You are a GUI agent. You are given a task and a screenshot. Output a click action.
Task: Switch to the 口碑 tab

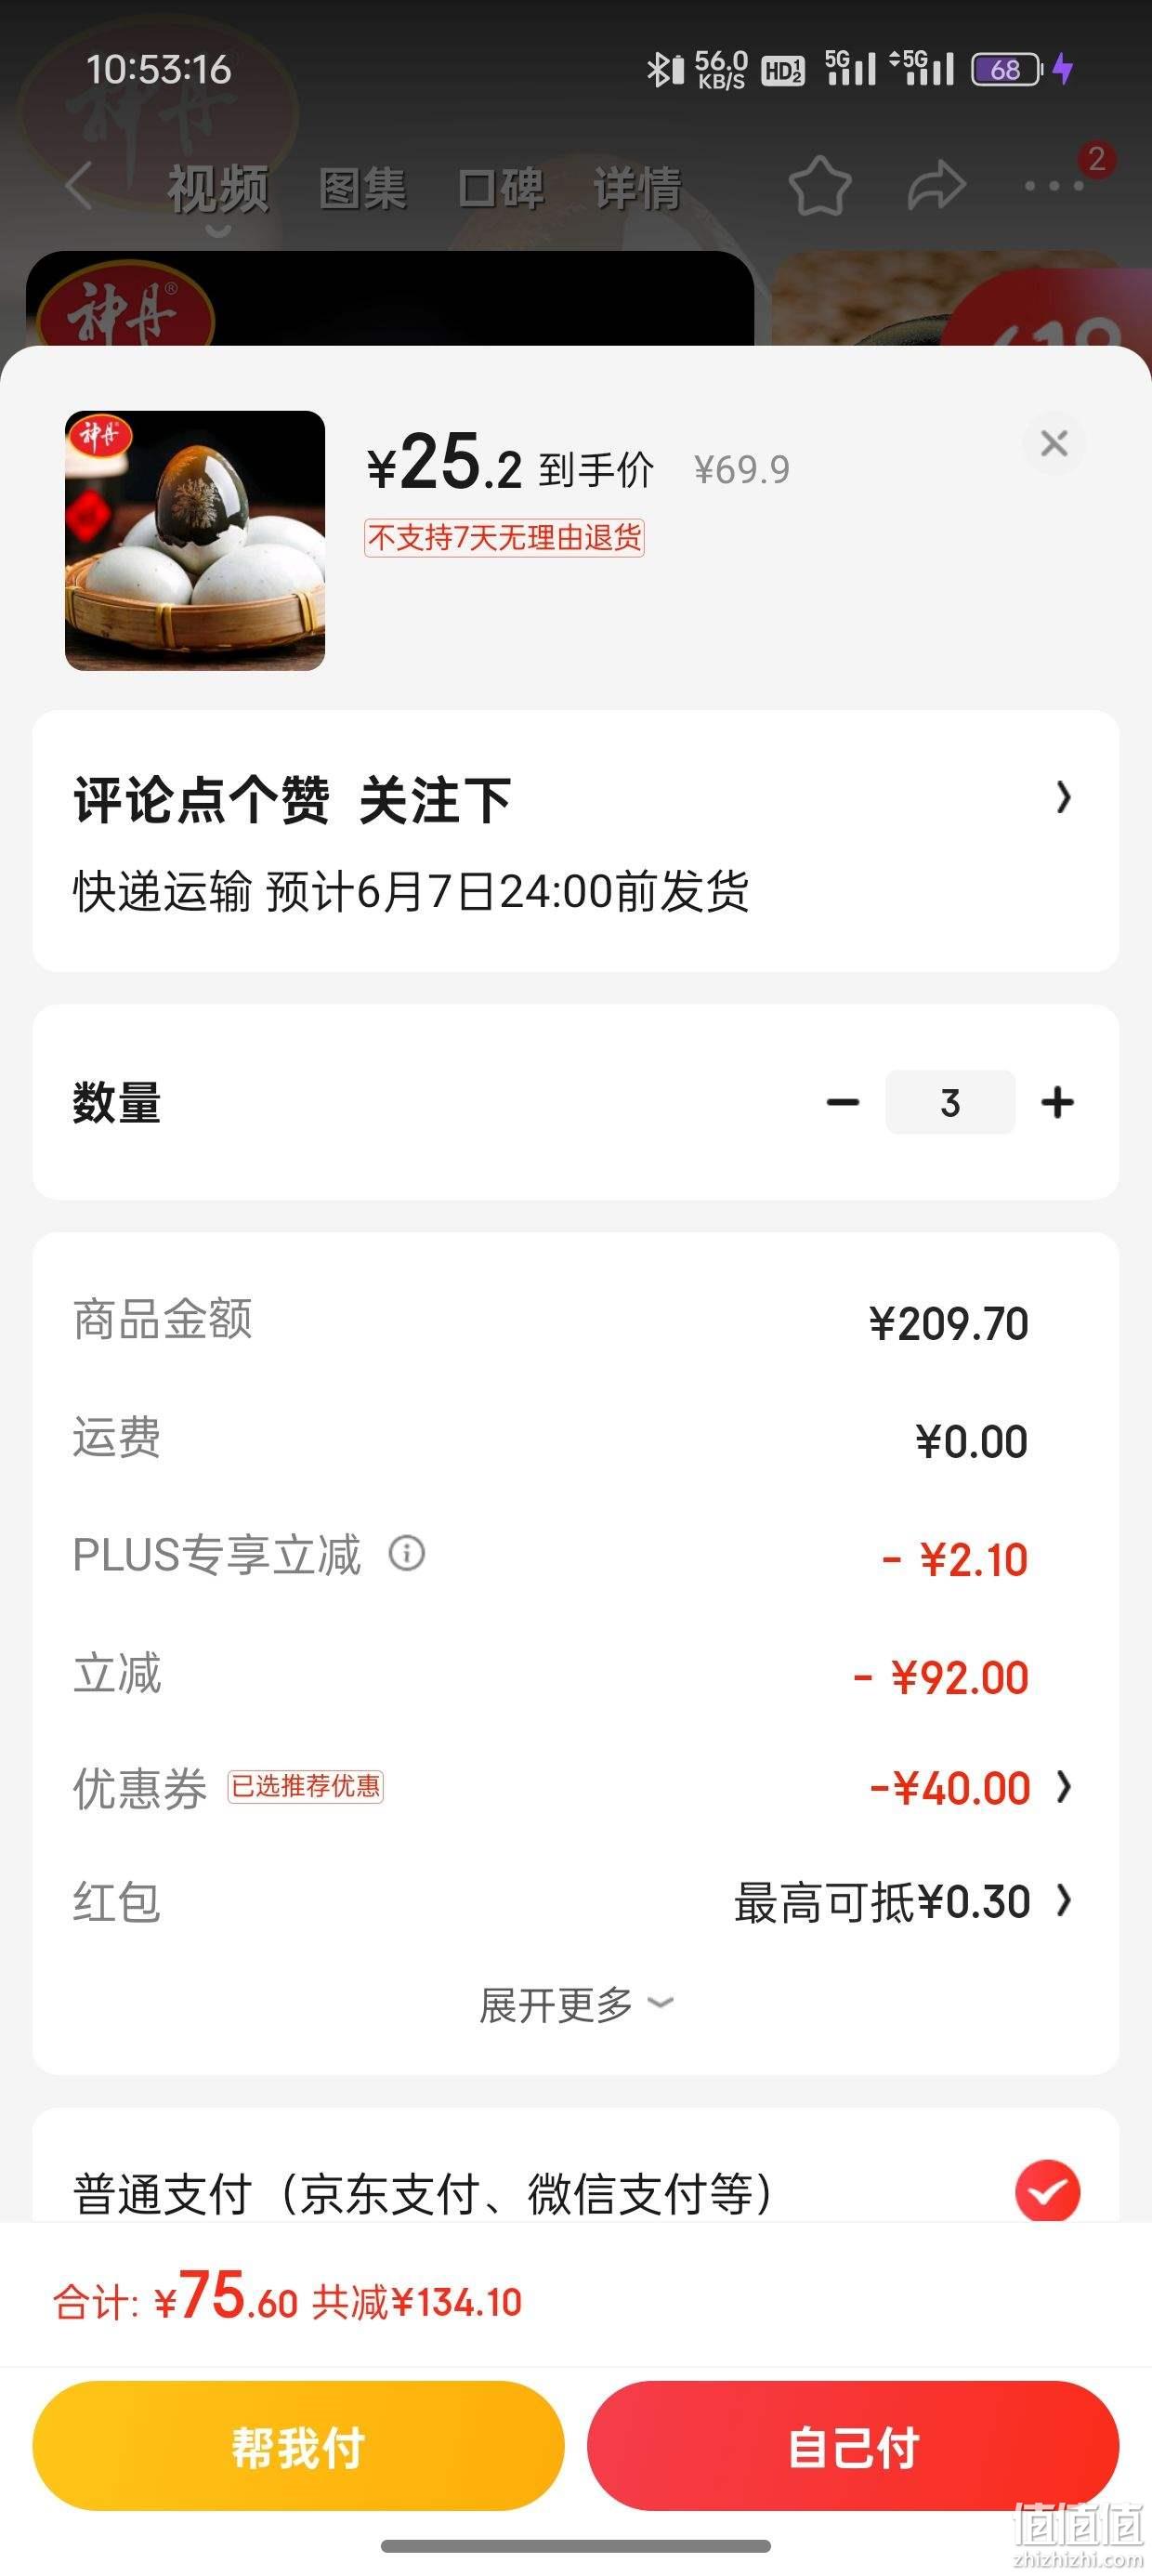[500, 188]
